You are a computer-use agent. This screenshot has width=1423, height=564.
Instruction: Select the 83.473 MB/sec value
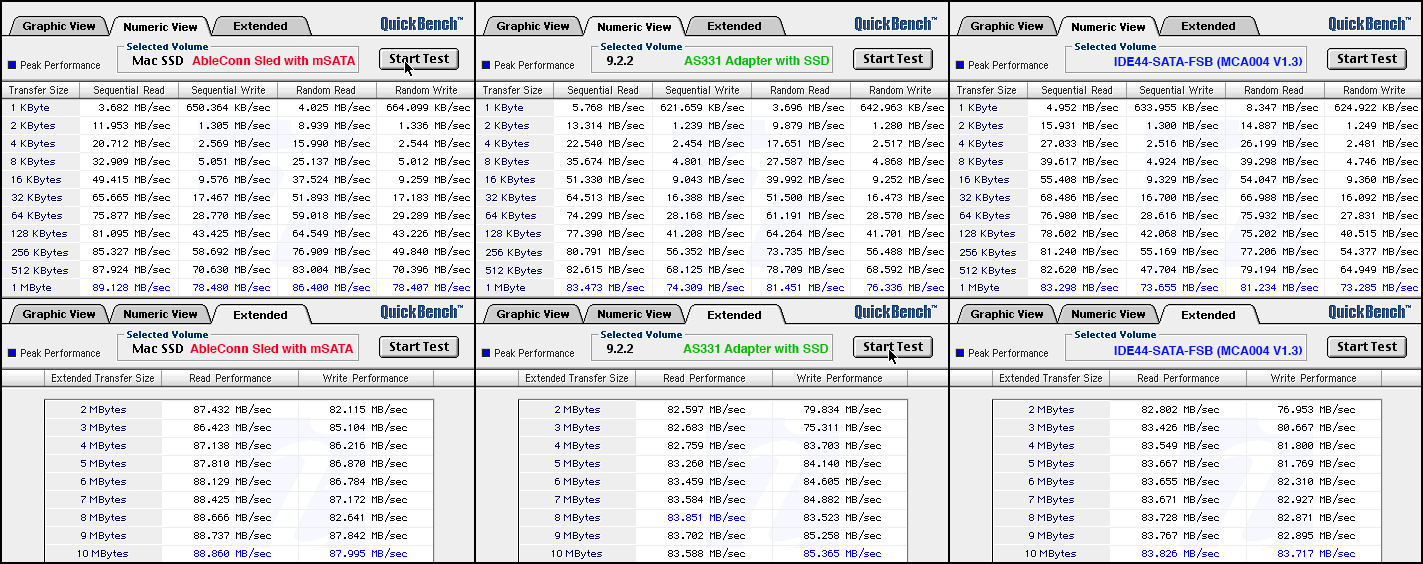point(603,287)
